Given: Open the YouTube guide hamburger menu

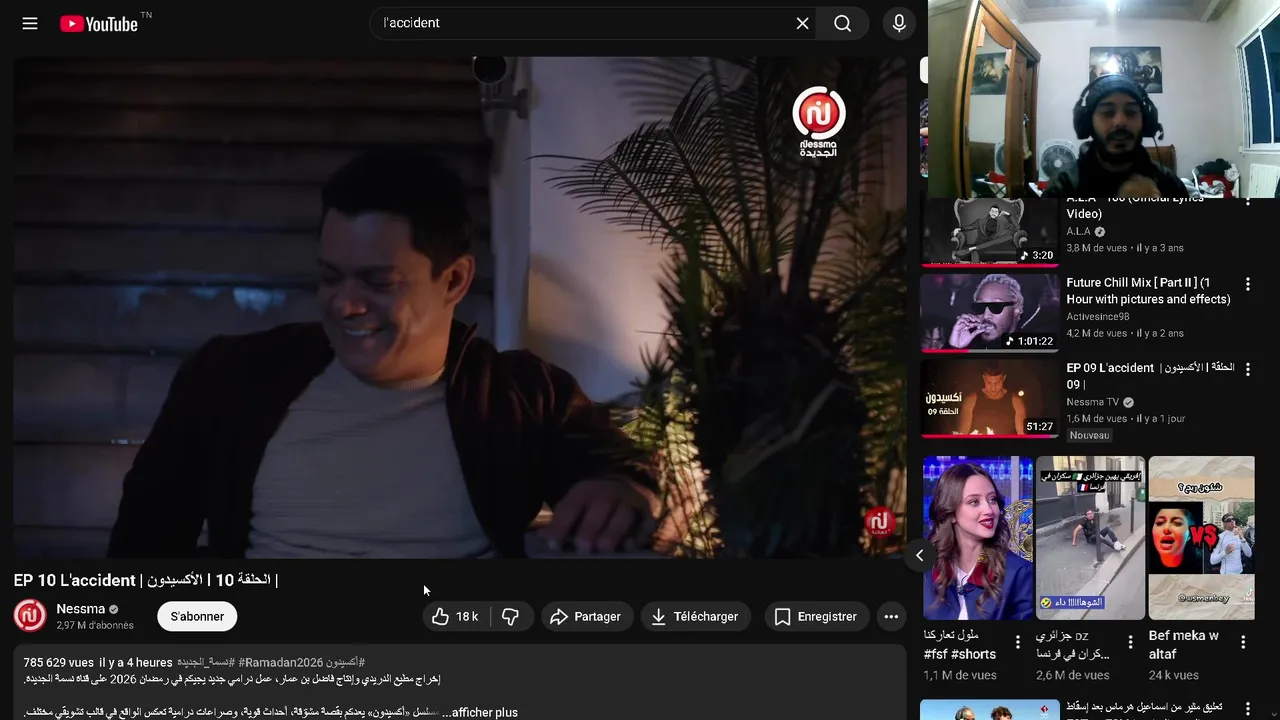Looking at the screenshot, I should click(30, 23).
